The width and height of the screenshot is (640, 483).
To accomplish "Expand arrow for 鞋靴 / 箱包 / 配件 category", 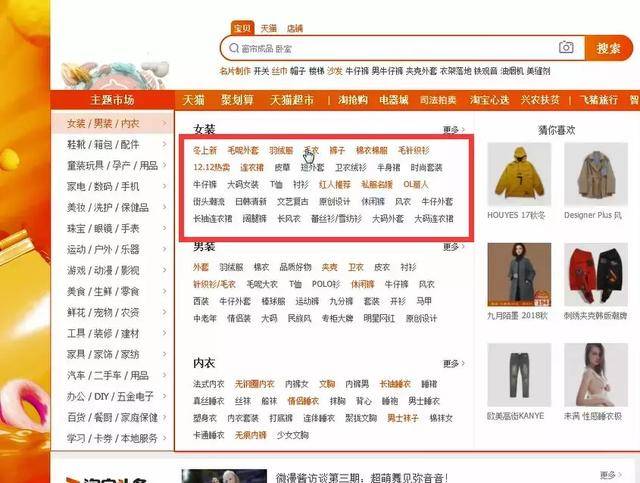I will click(164, 145).
